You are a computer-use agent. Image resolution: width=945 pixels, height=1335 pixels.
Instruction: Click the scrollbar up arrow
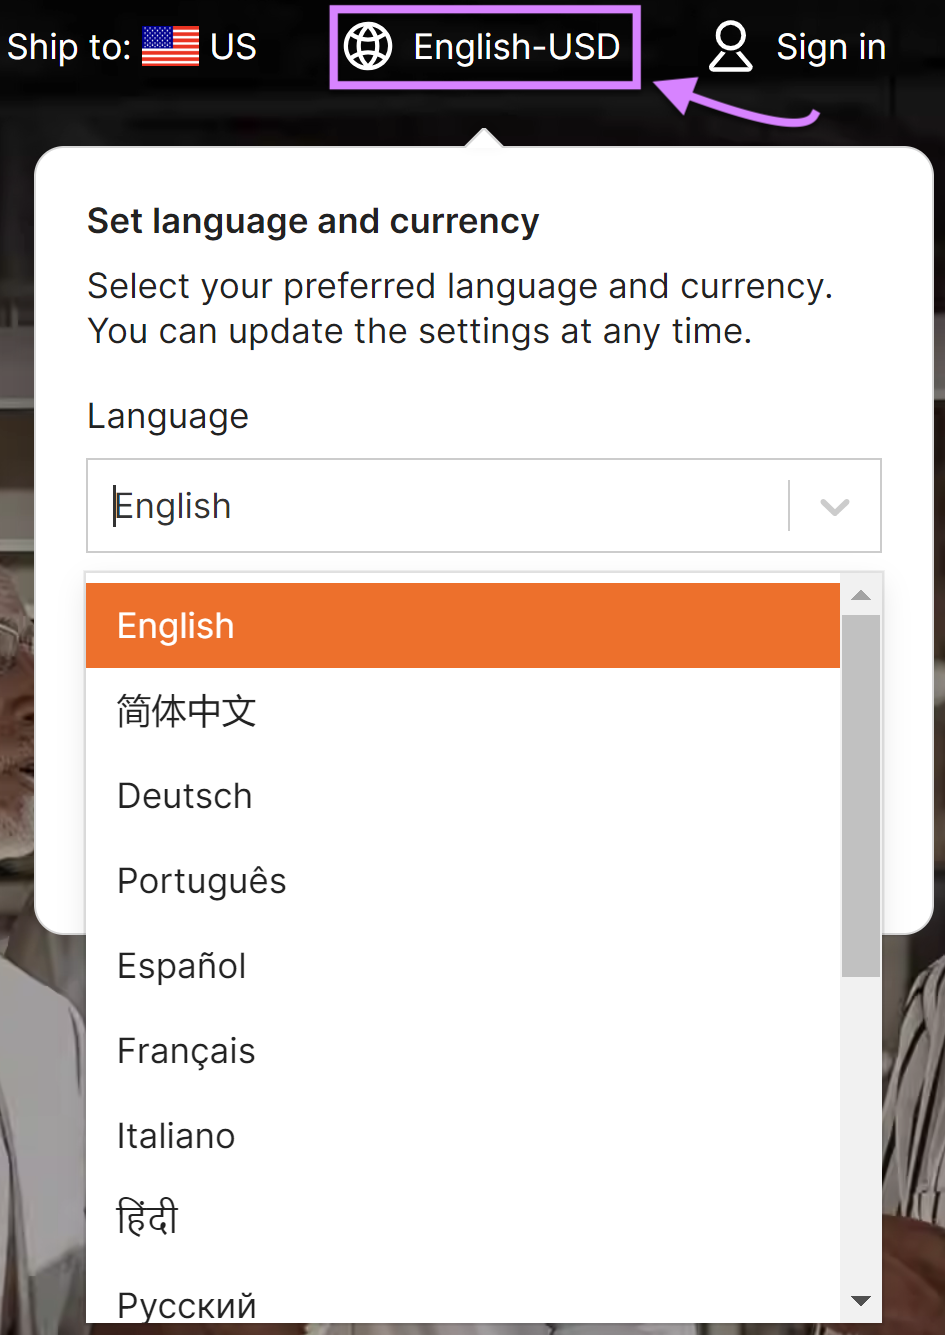[860, 595]
